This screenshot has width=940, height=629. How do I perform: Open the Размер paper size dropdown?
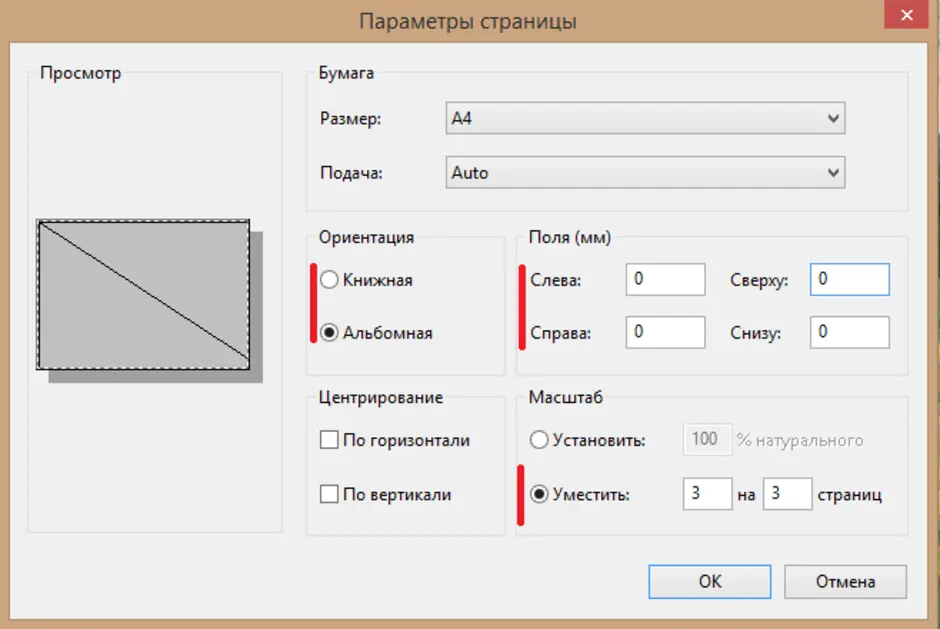(x=645, y=118)
